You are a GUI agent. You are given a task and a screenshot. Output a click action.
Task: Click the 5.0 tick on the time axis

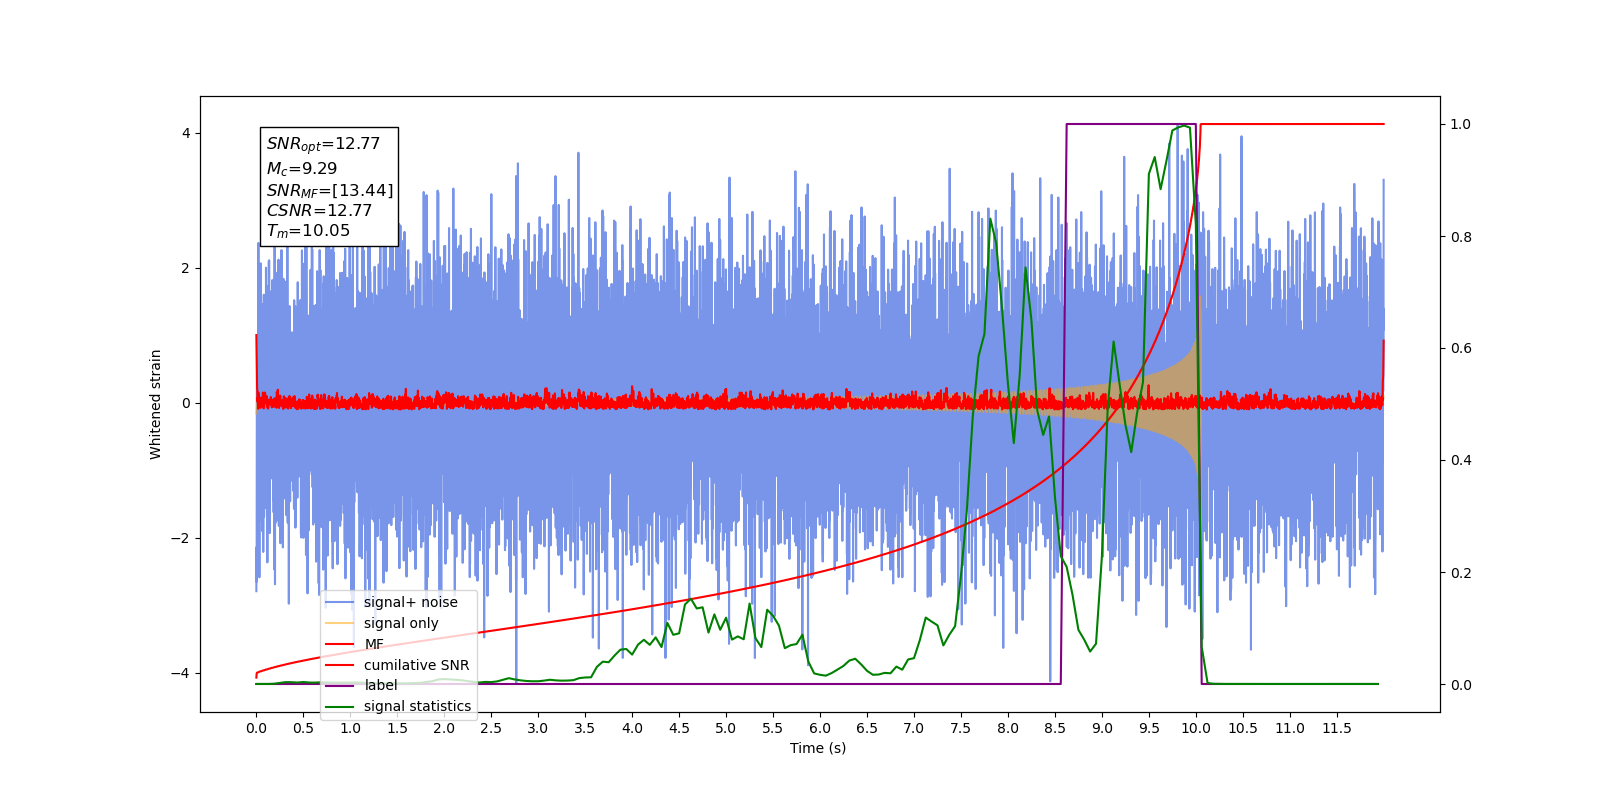pyautogui.click(x=726, y=728)
